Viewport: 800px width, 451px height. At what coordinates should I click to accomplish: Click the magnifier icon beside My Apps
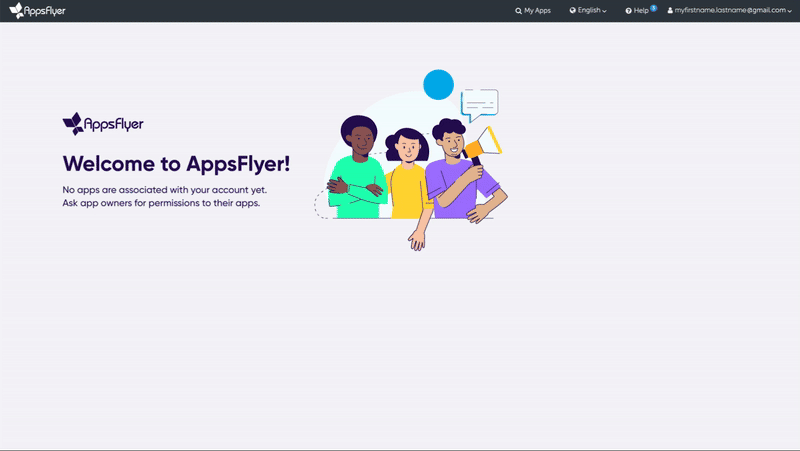coord(518,10)
